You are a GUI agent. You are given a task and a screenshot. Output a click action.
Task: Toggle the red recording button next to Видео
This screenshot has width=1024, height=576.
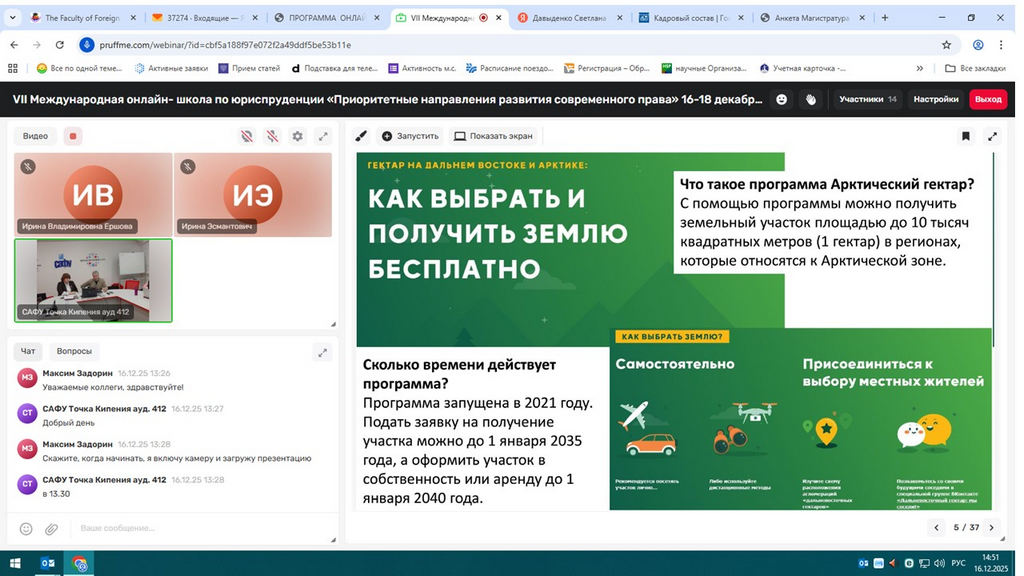(72, 136)
